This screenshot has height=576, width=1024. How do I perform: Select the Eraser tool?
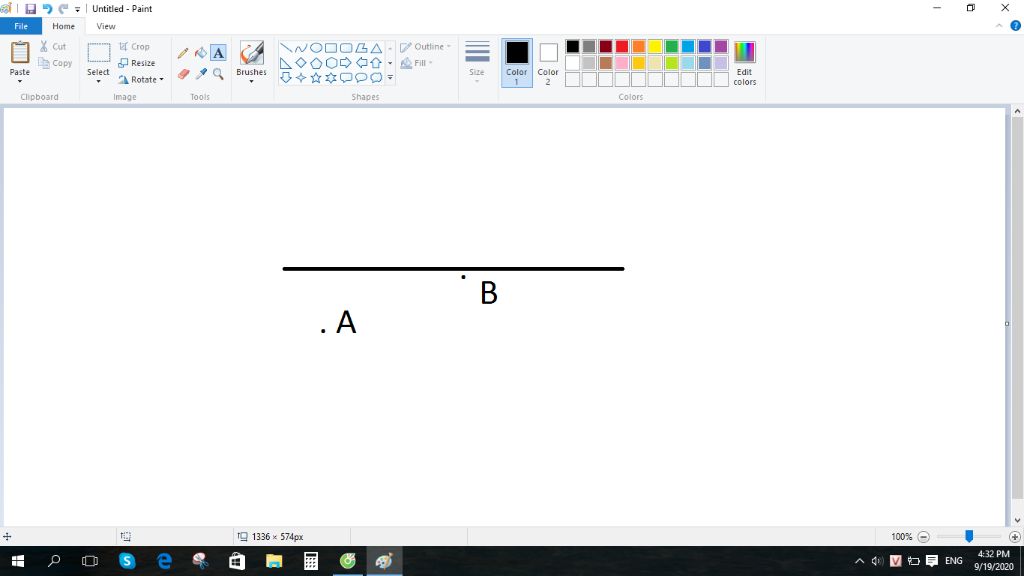[x=183, y=74]
